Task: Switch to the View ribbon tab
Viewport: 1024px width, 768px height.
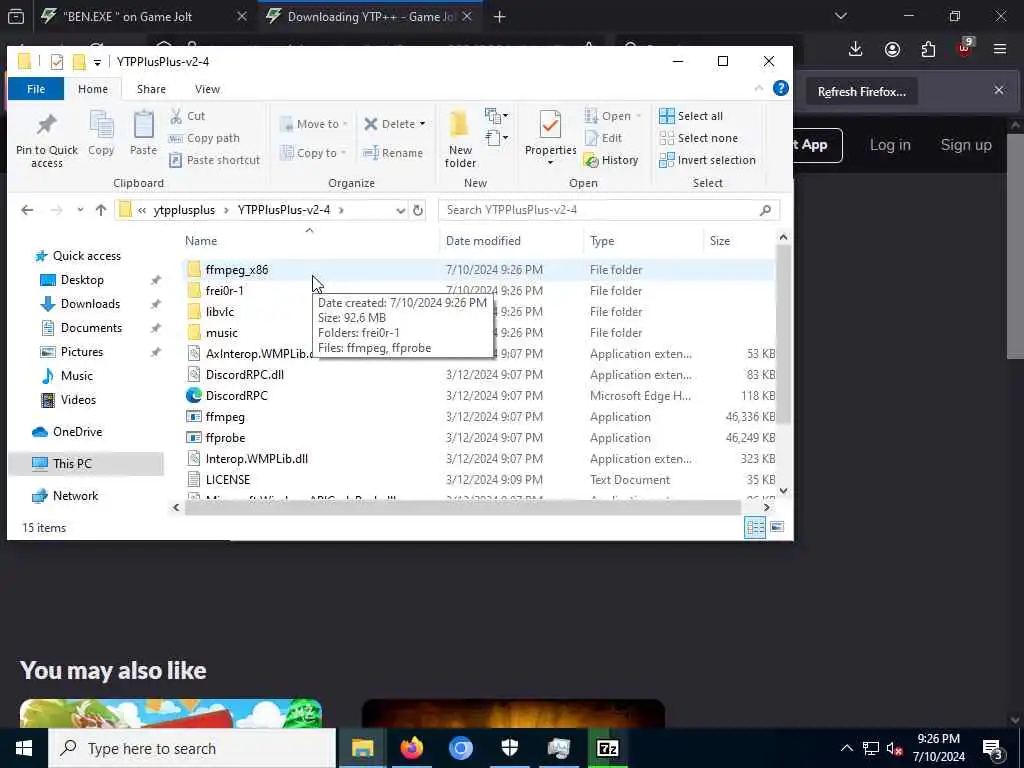Action: (207, 89)
